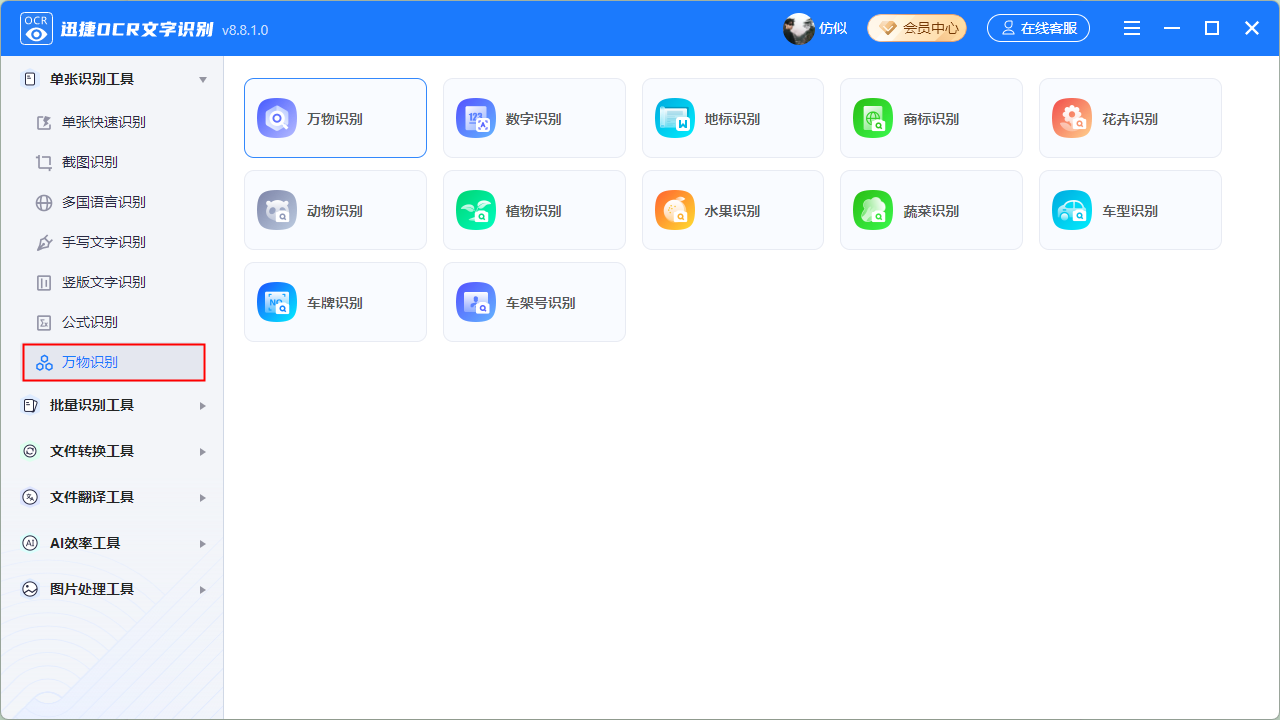Click the 蔬菜识别 vegetable icon

873,210
